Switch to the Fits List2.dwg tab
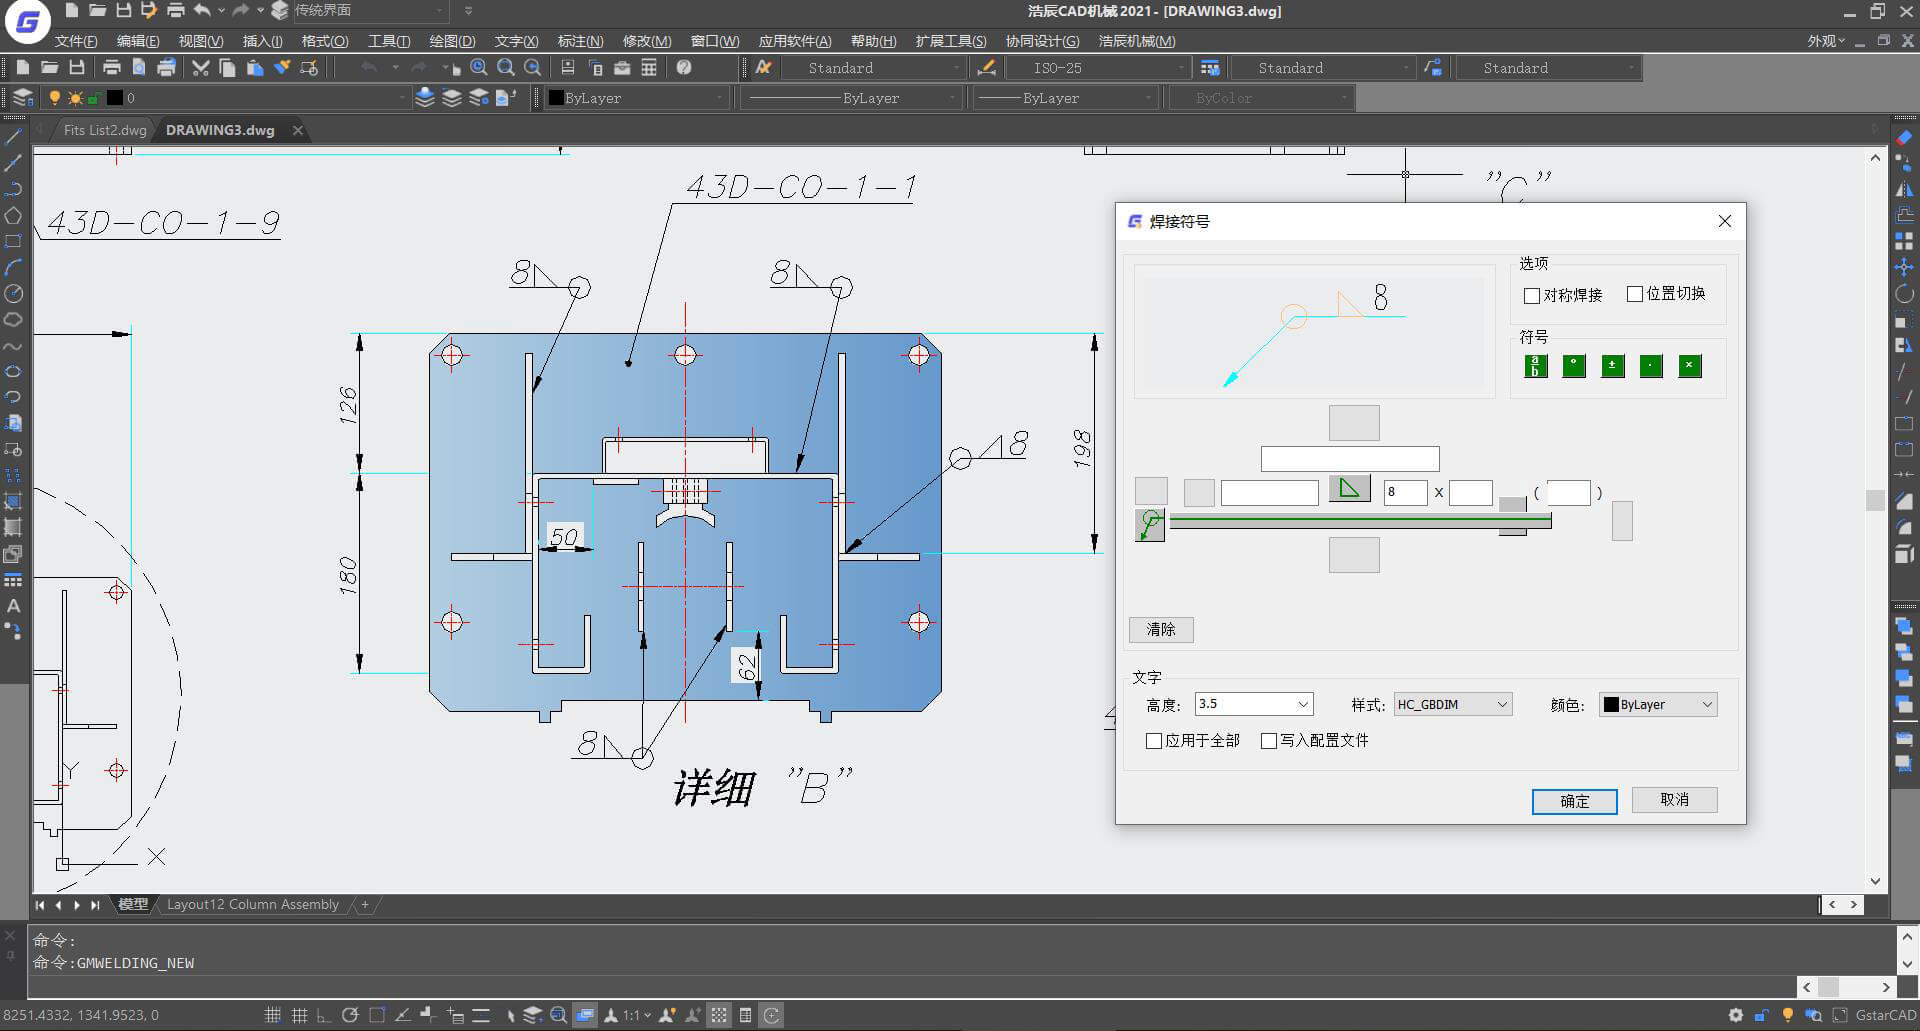 point(104,130)
